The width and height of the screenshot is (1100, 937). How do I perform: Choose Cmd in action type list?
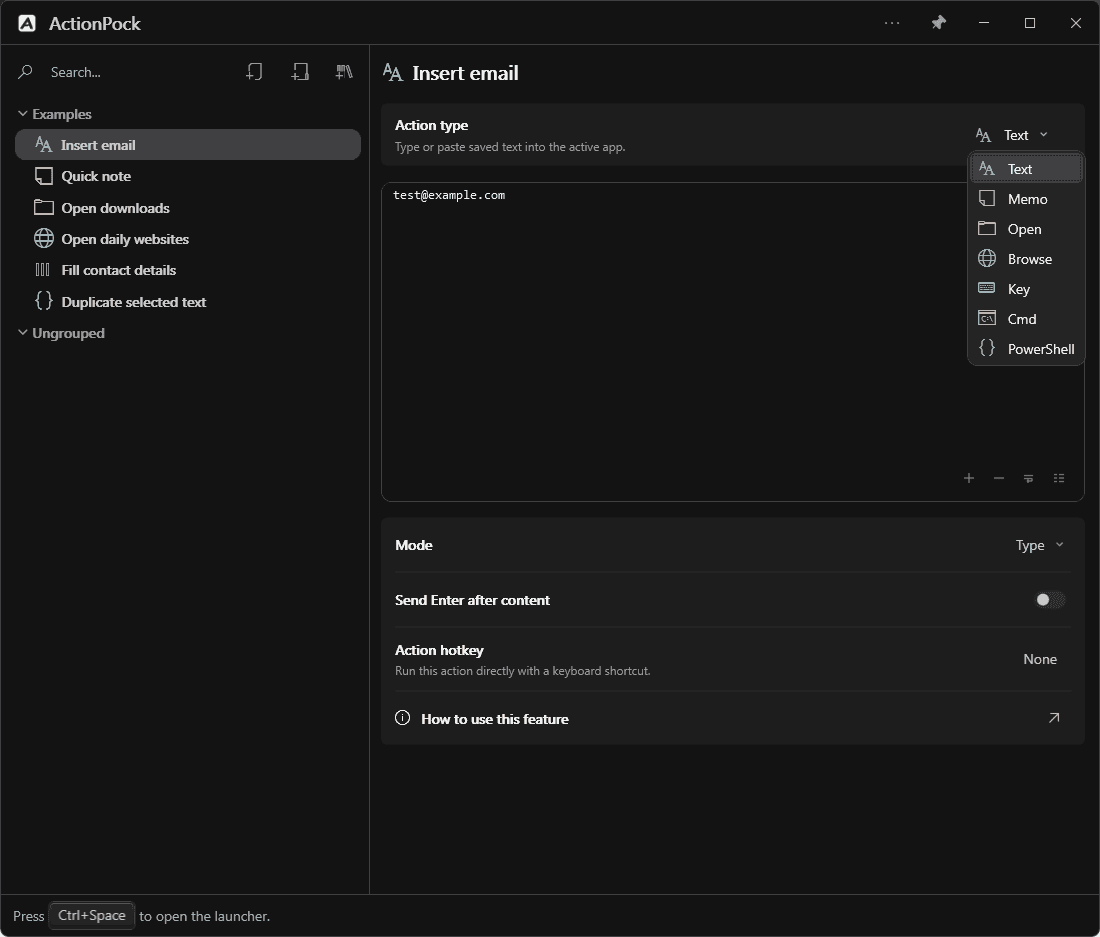[x=1026, y=319]
